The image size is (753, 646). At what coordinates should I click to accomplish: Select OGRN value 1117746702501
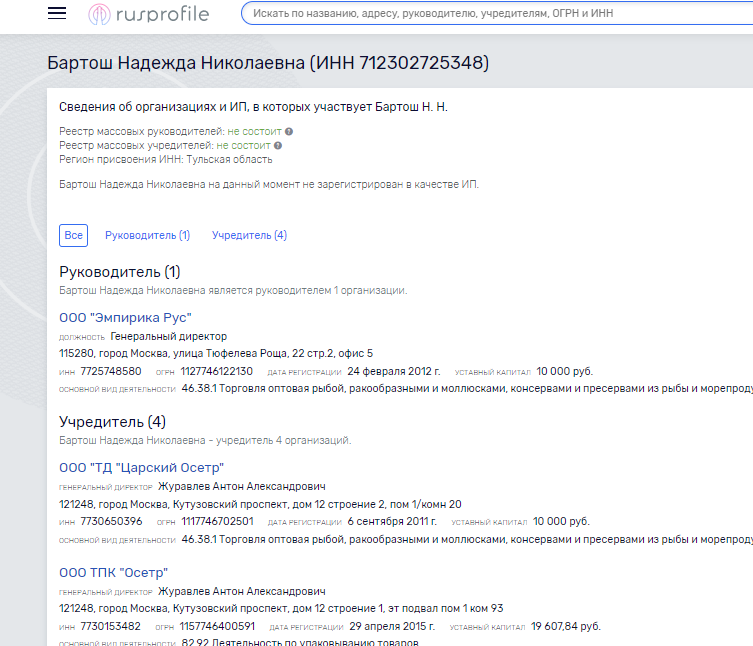click(x=217, y=522)
